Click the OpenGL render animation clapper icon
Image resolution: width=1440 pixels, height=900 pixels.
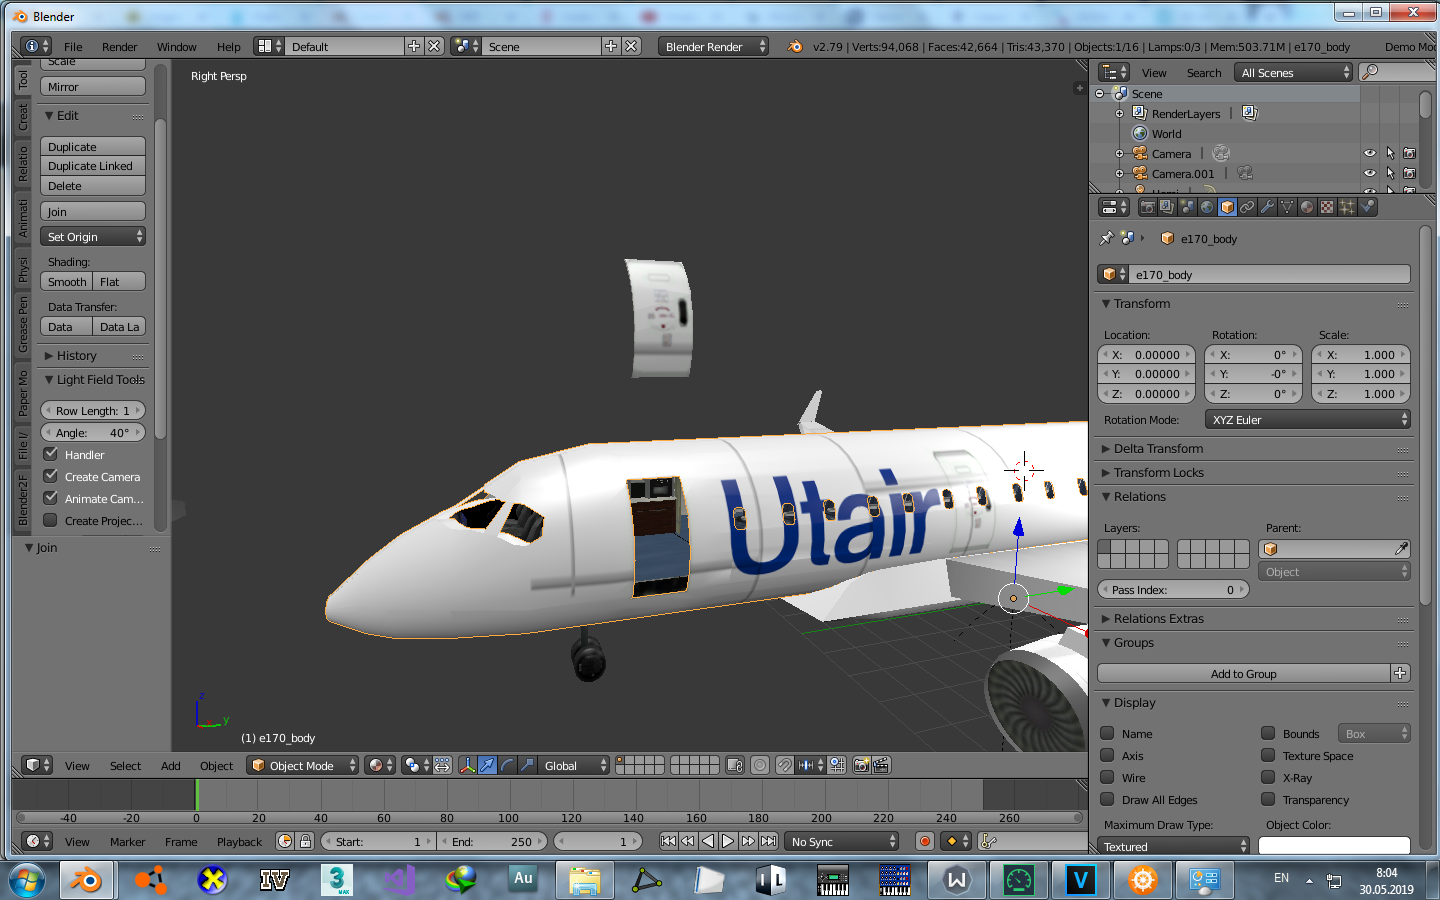(x=881, y=765)
